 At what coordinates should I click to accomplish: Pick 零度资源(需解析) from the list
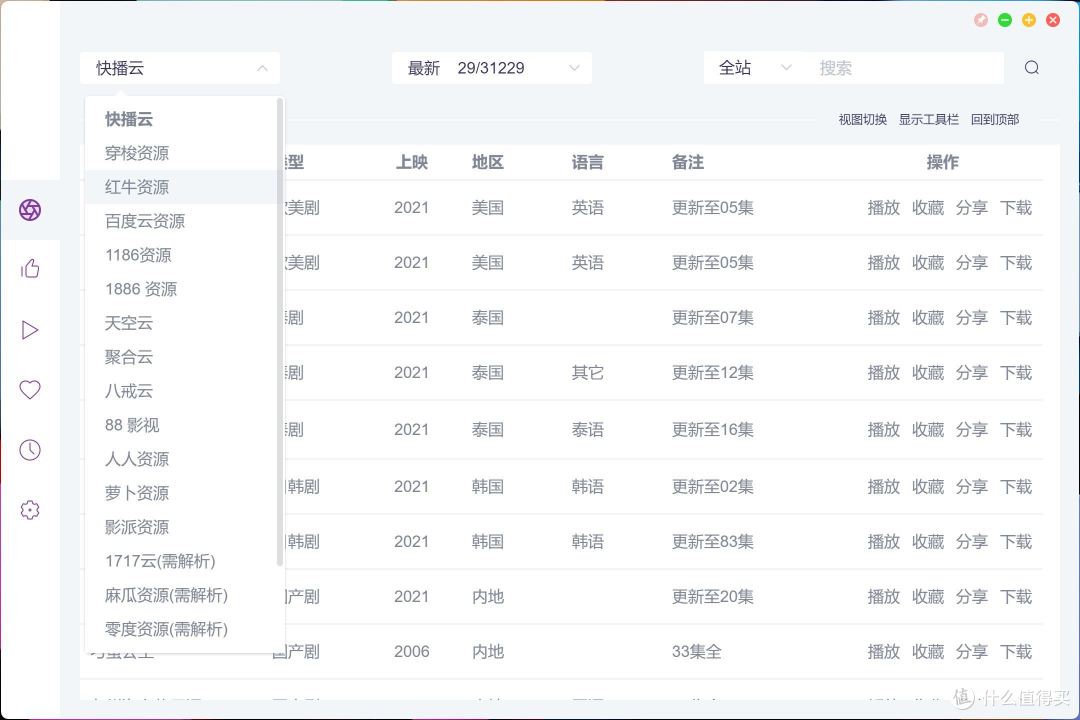click(x=180, y=629)
